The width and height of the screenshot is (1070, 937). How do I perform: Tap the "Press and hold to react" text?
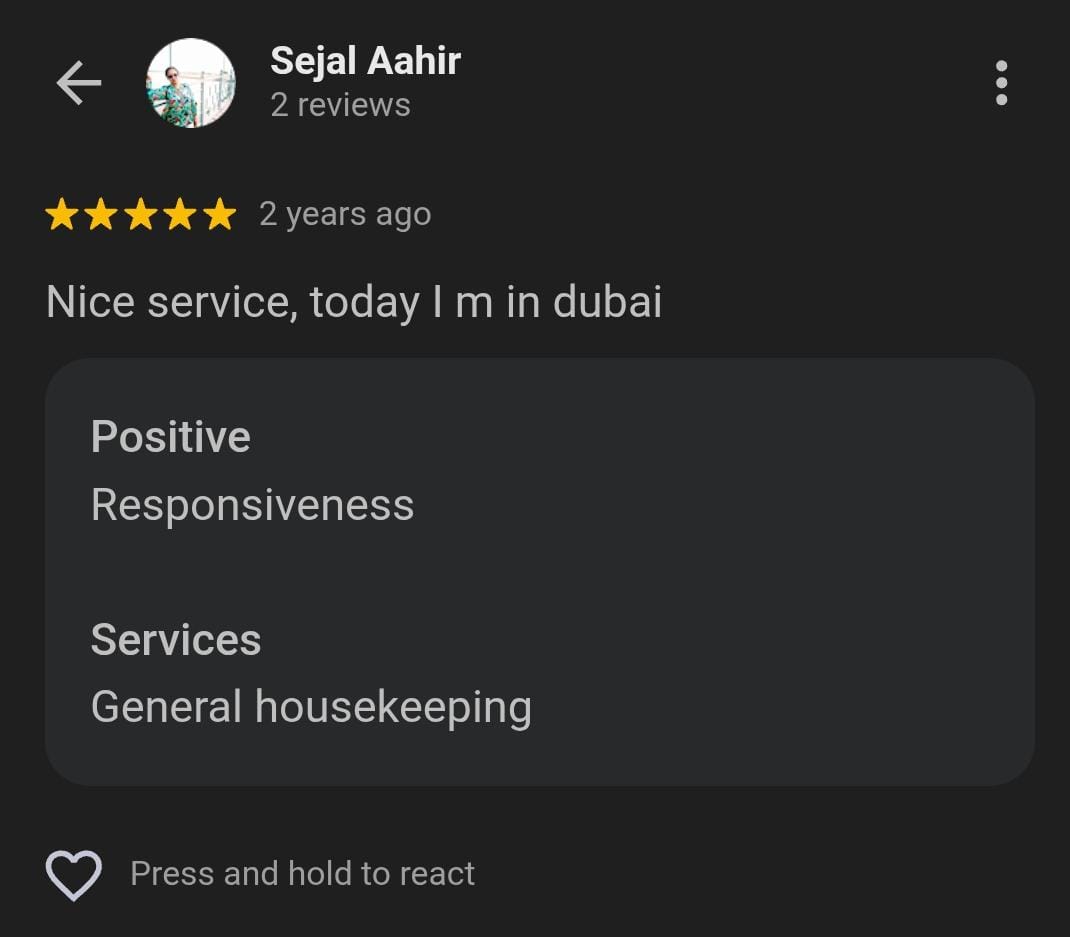[302, 874]
